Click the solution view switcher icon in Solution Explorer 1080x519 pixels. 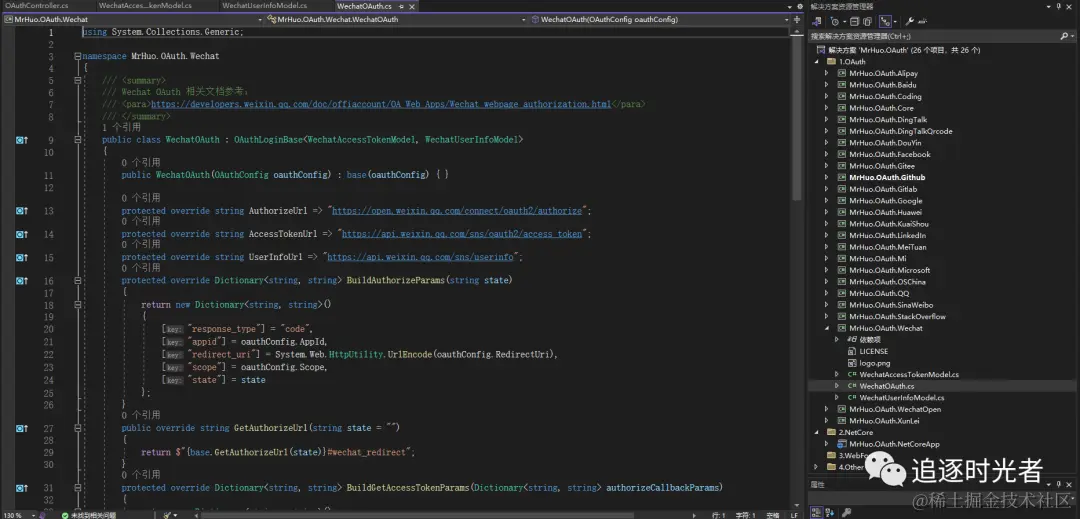(816, 21)
